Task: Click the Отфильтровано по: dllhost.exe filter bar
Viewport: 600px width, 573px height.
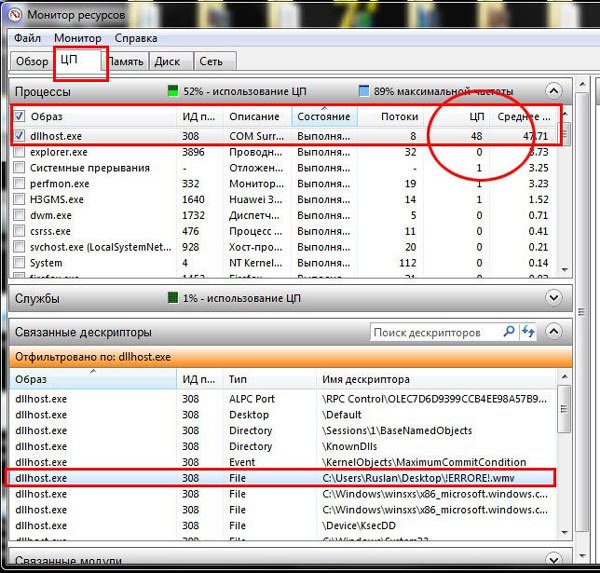Action: point(290,357)
